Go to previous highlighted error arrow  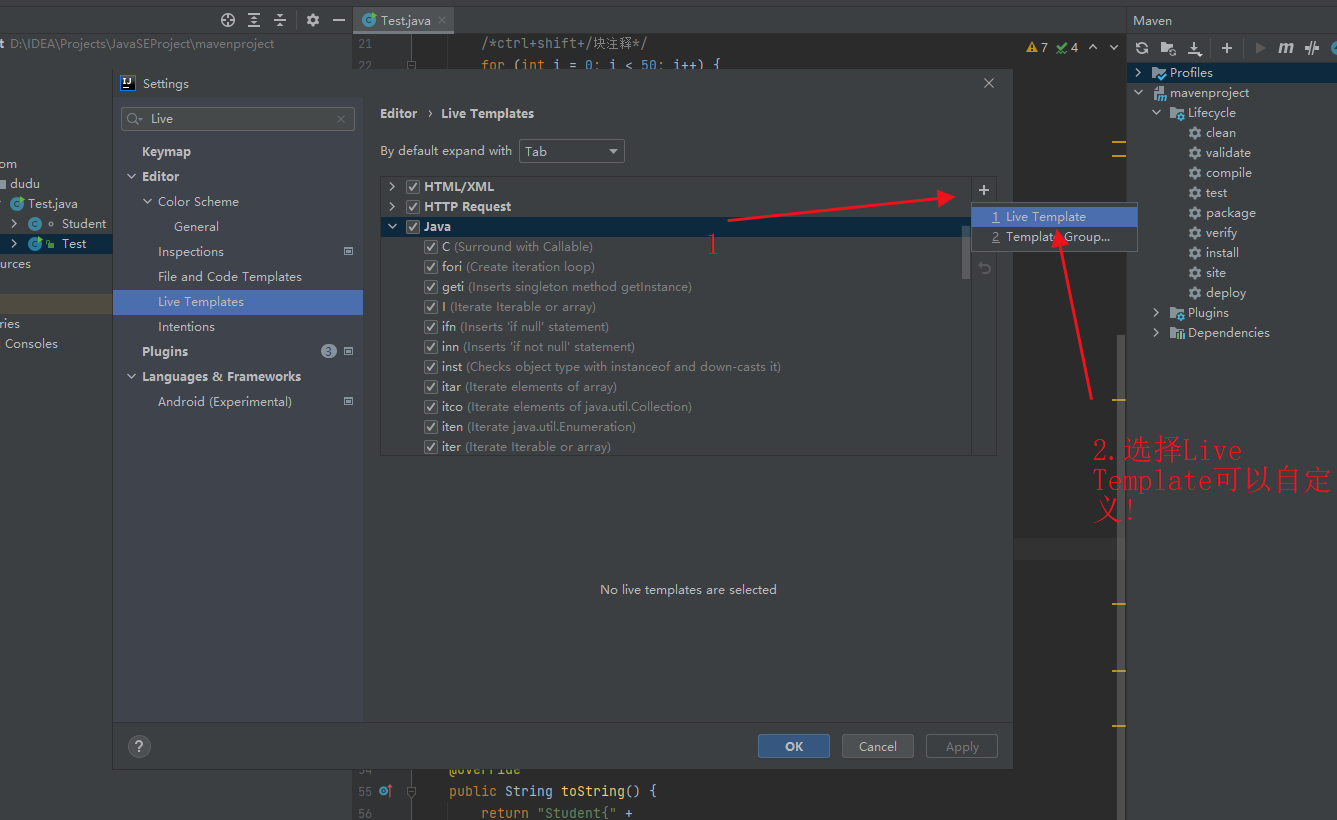pos(1093,47)
